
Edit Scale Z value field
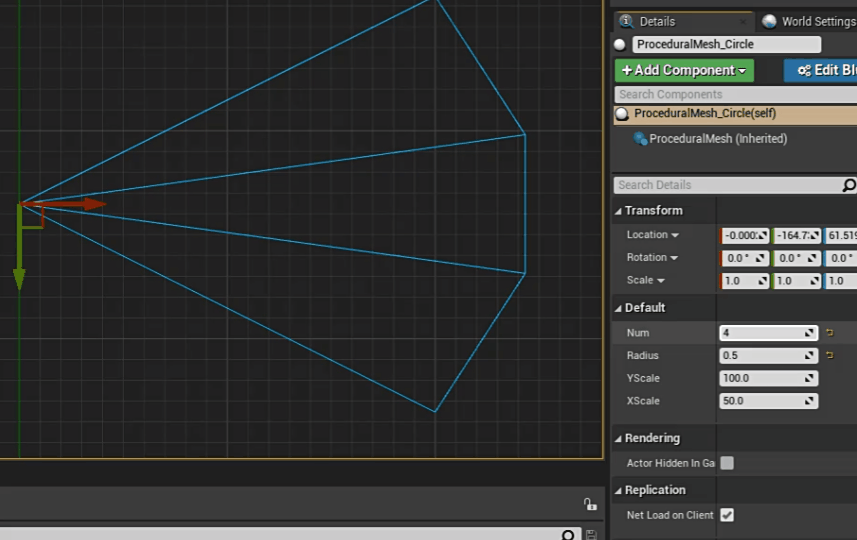pos(841,281)
